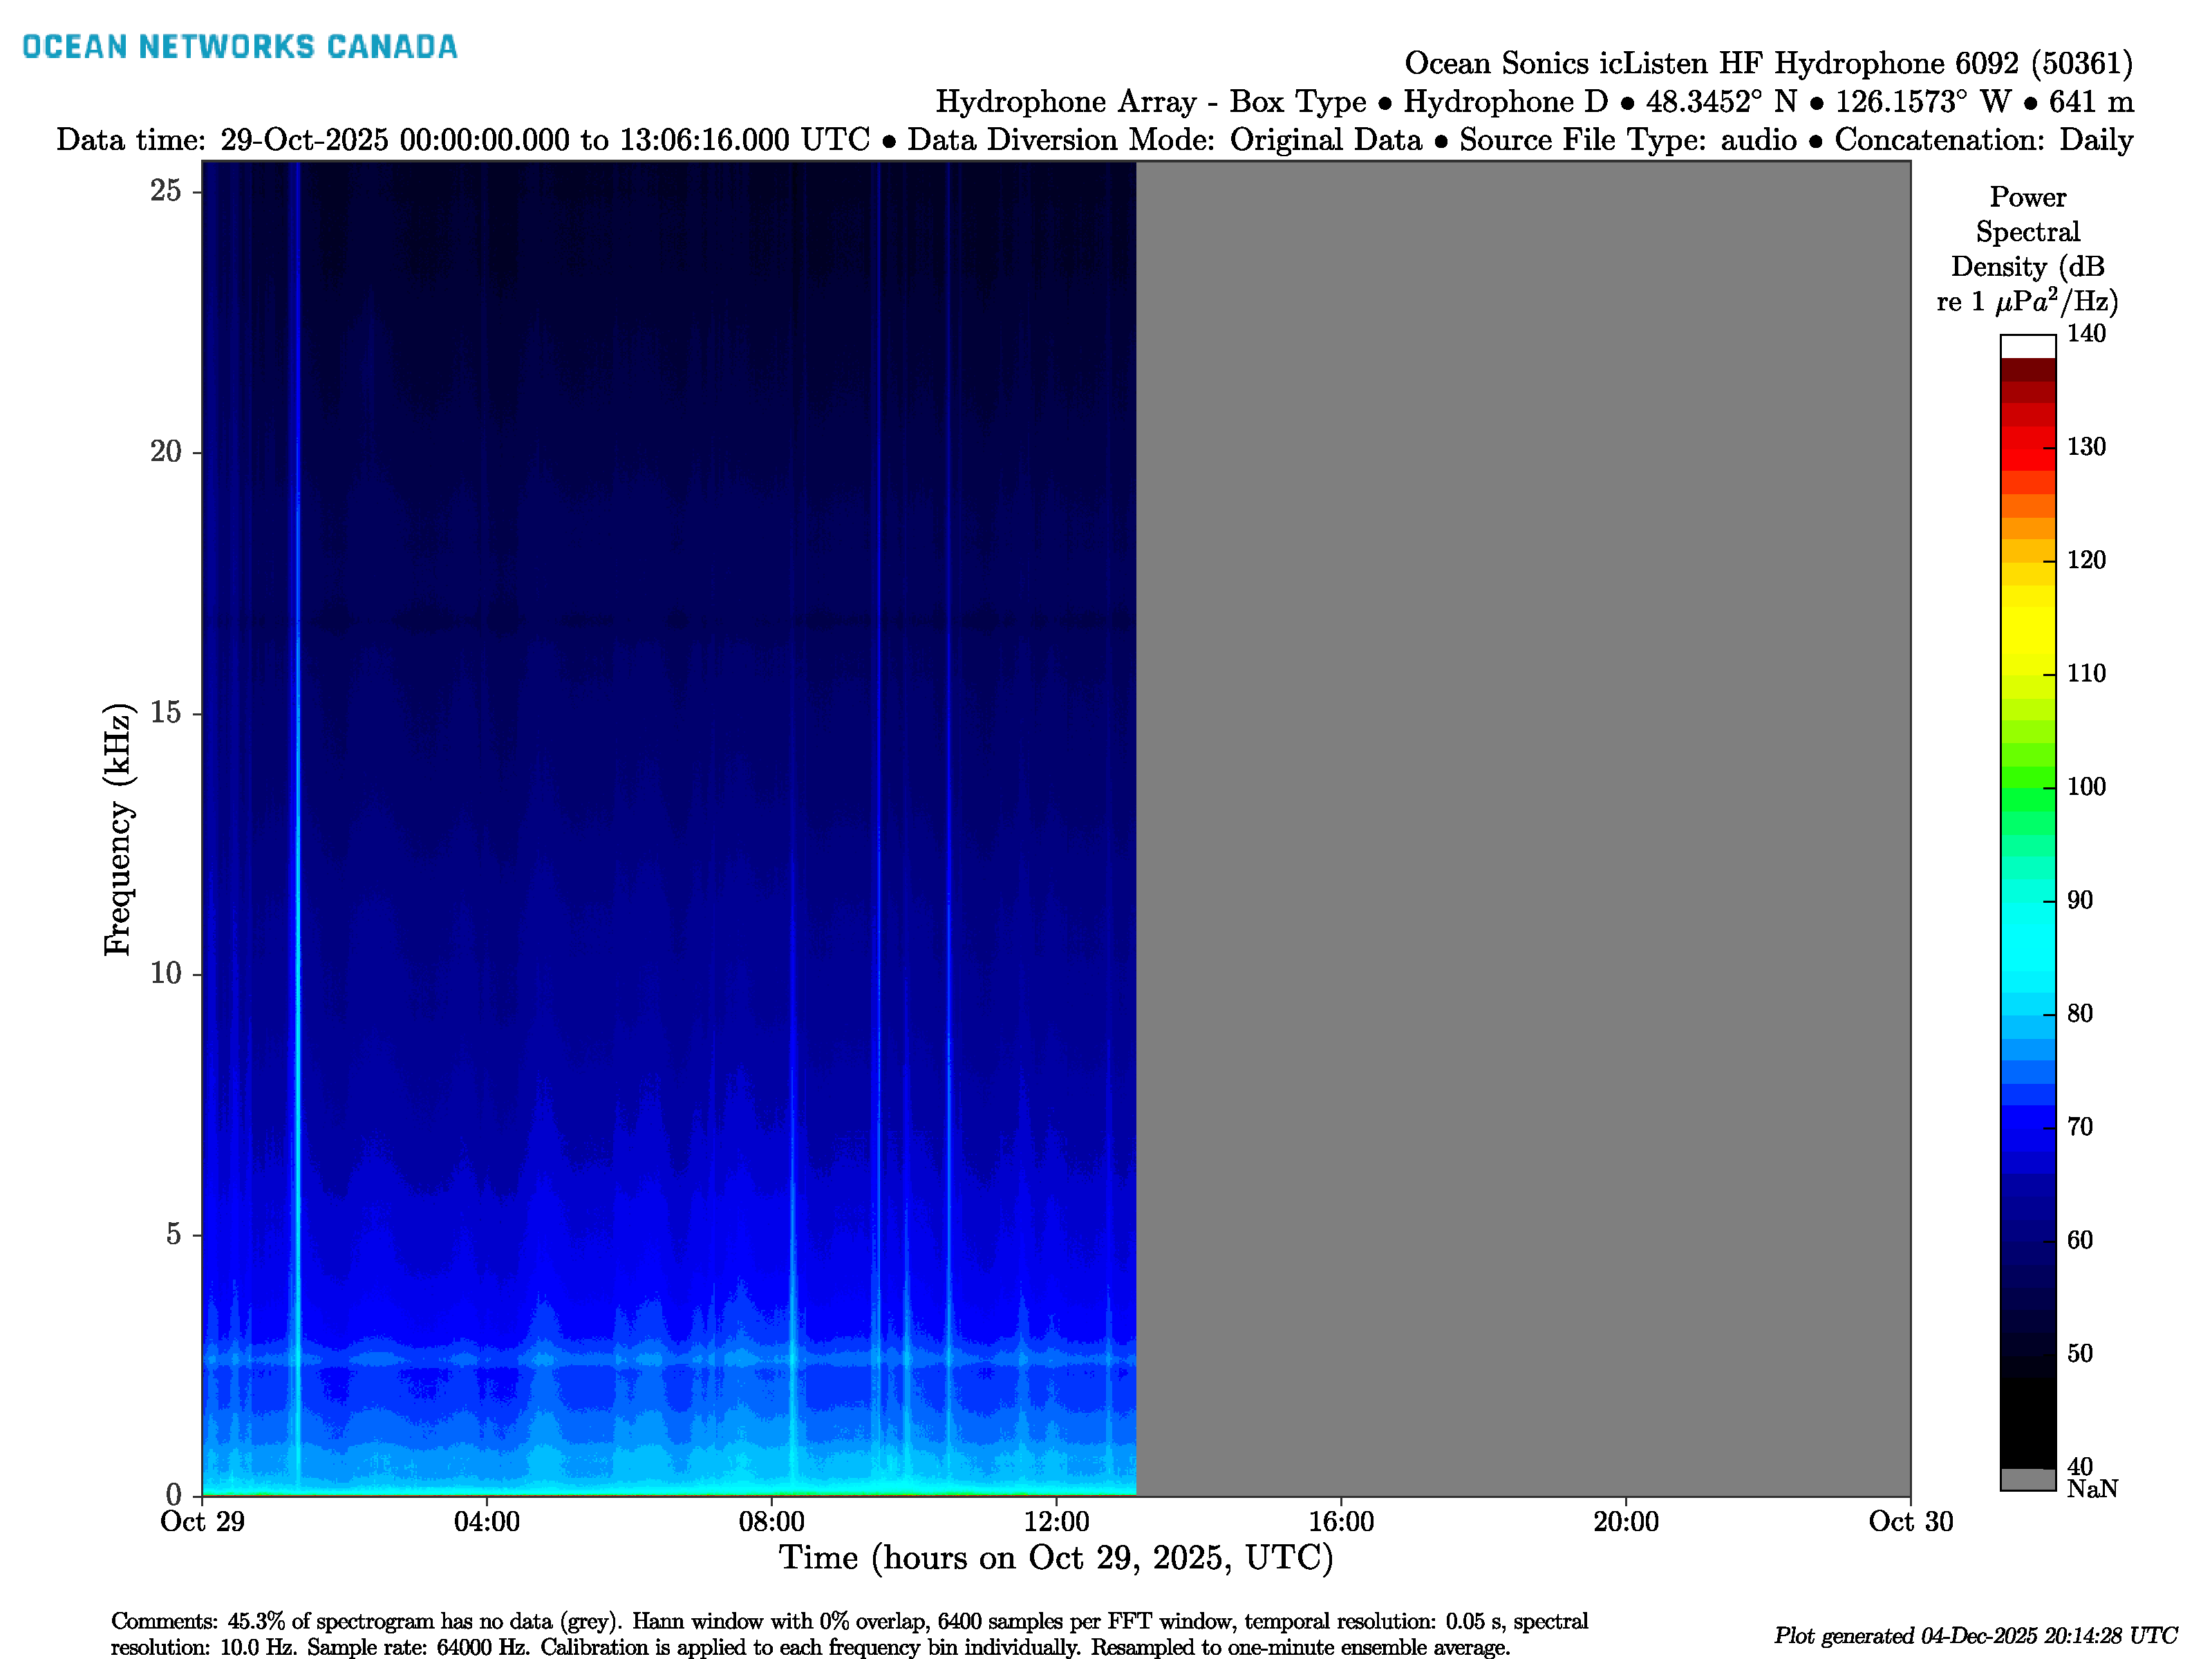Screen dimensions: 2212x1659
Task: Click the grey no-data region of spectrogram
Action: coord(1522,828)
